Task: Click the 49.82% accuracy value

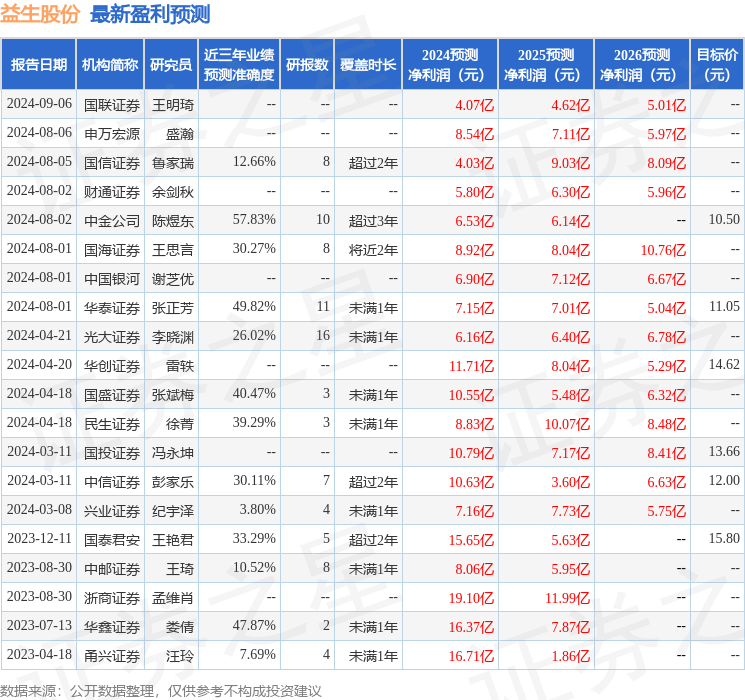Action: point(254,307)
